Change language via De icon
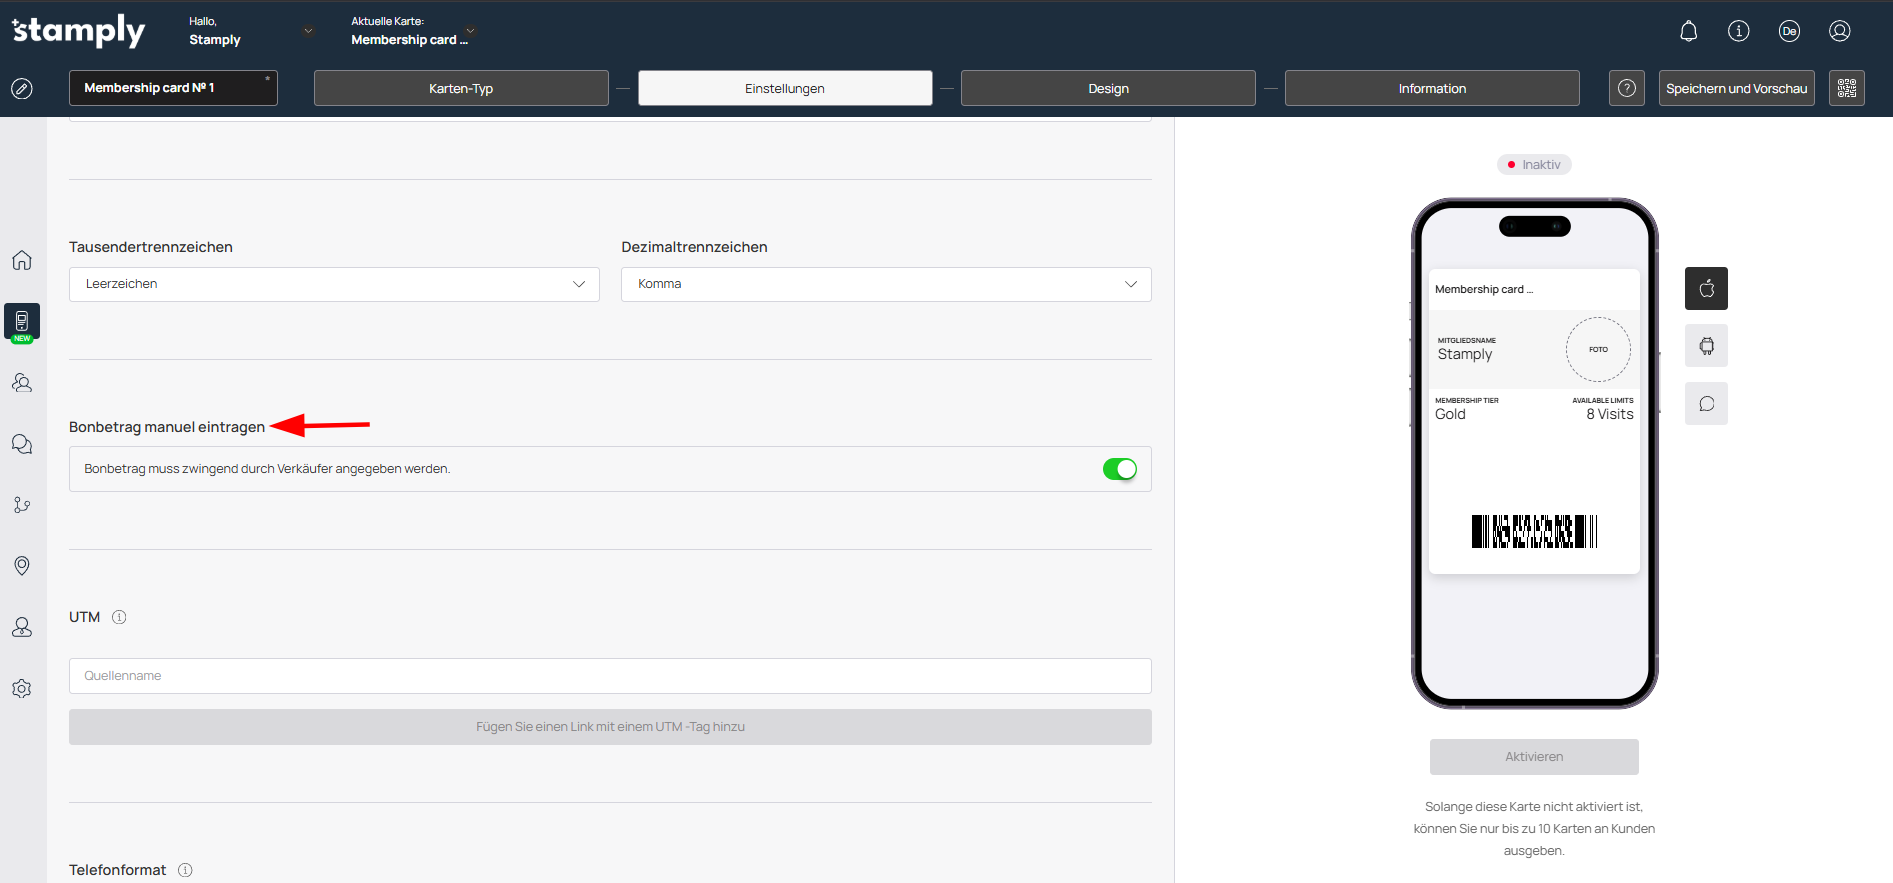 [x=1789, y=31]
